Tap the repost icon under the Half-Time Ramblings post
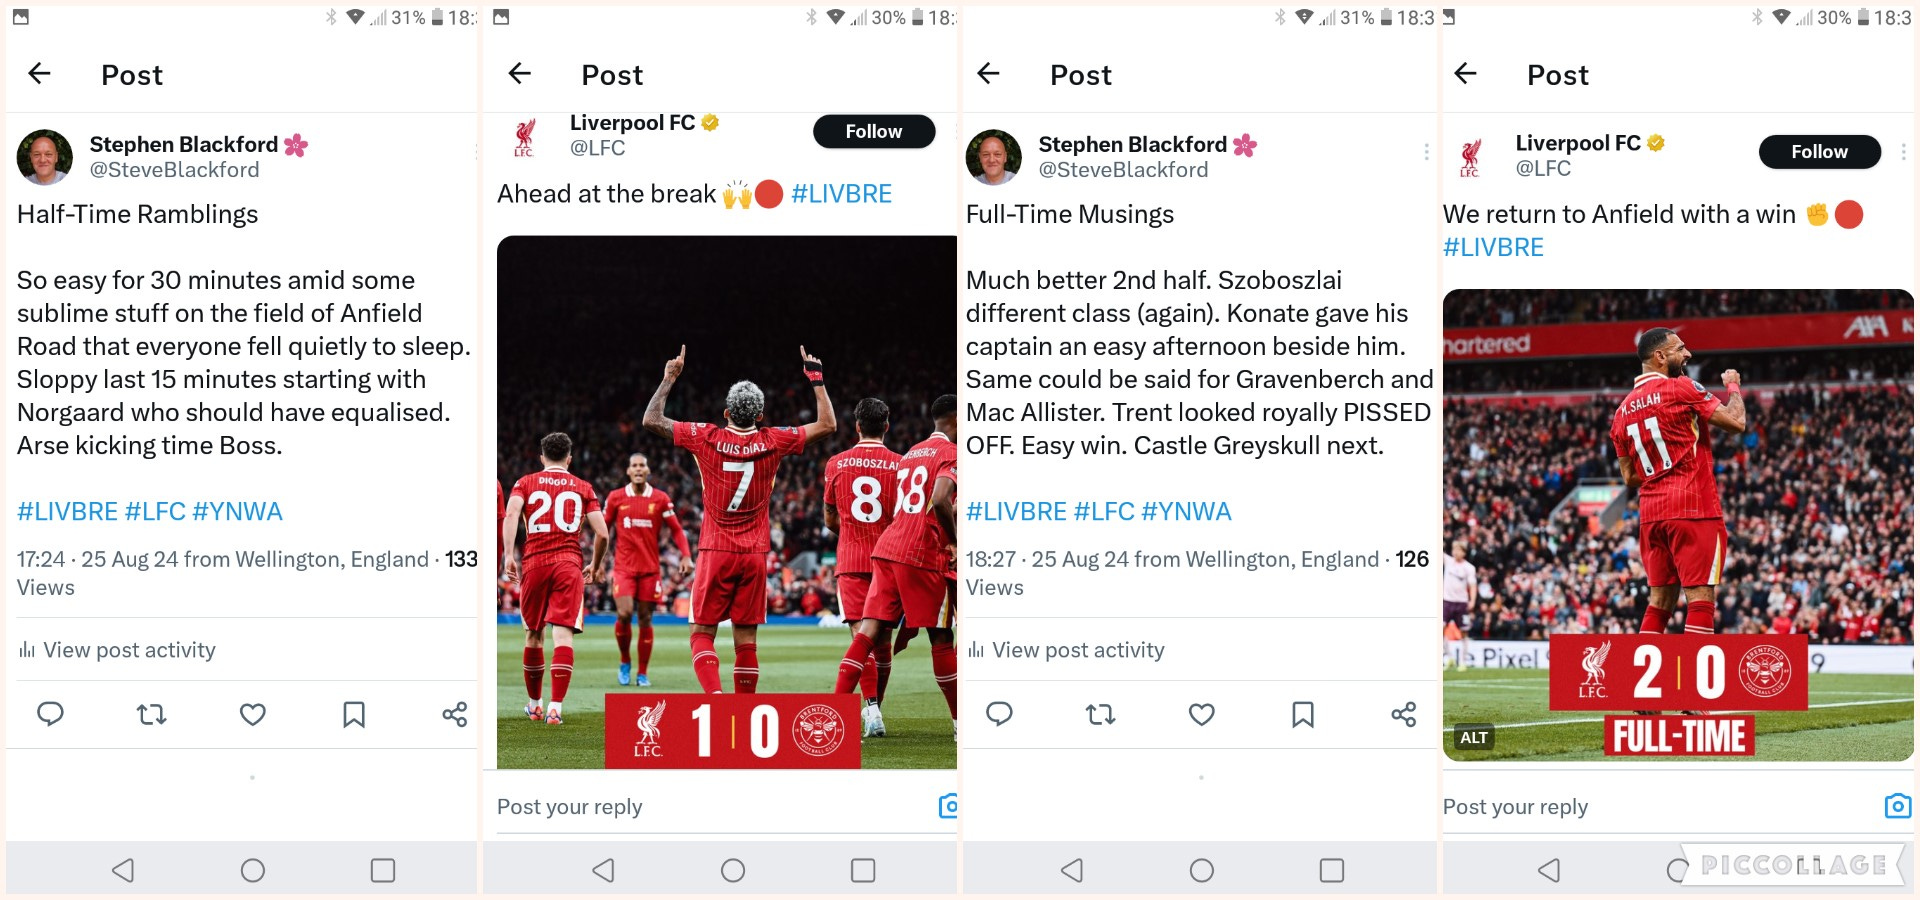This screenshot has height=900, width=1920. tap(151, 714)
